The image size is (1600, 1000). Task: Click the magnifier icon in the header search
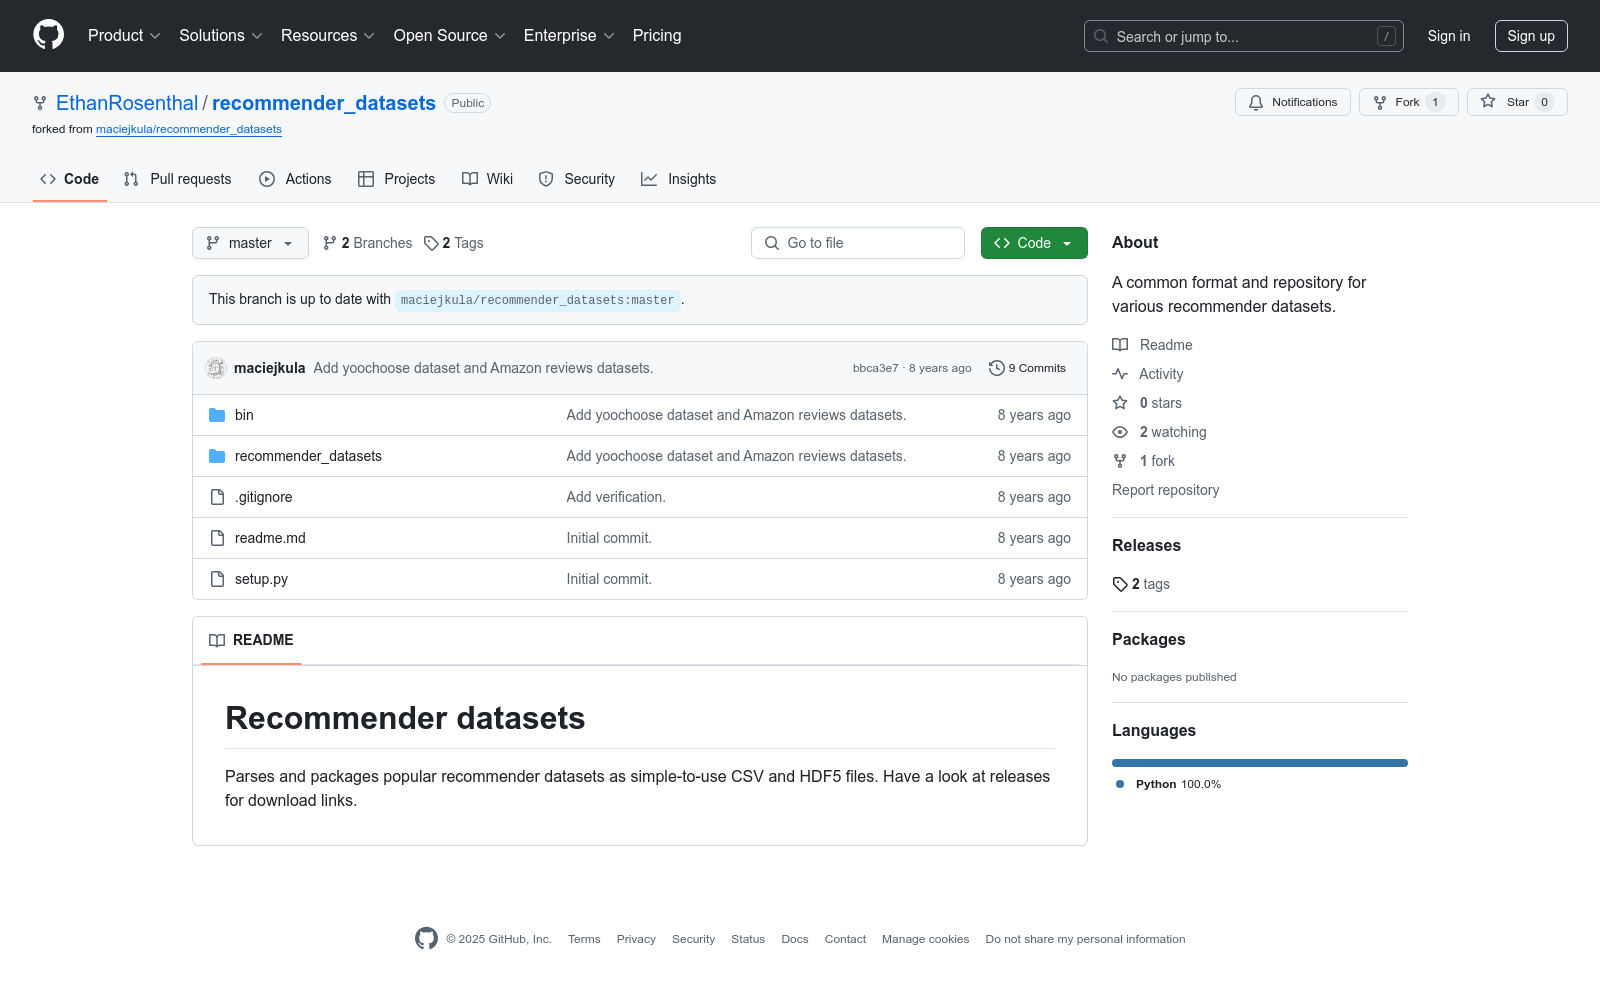point(1101,36)
